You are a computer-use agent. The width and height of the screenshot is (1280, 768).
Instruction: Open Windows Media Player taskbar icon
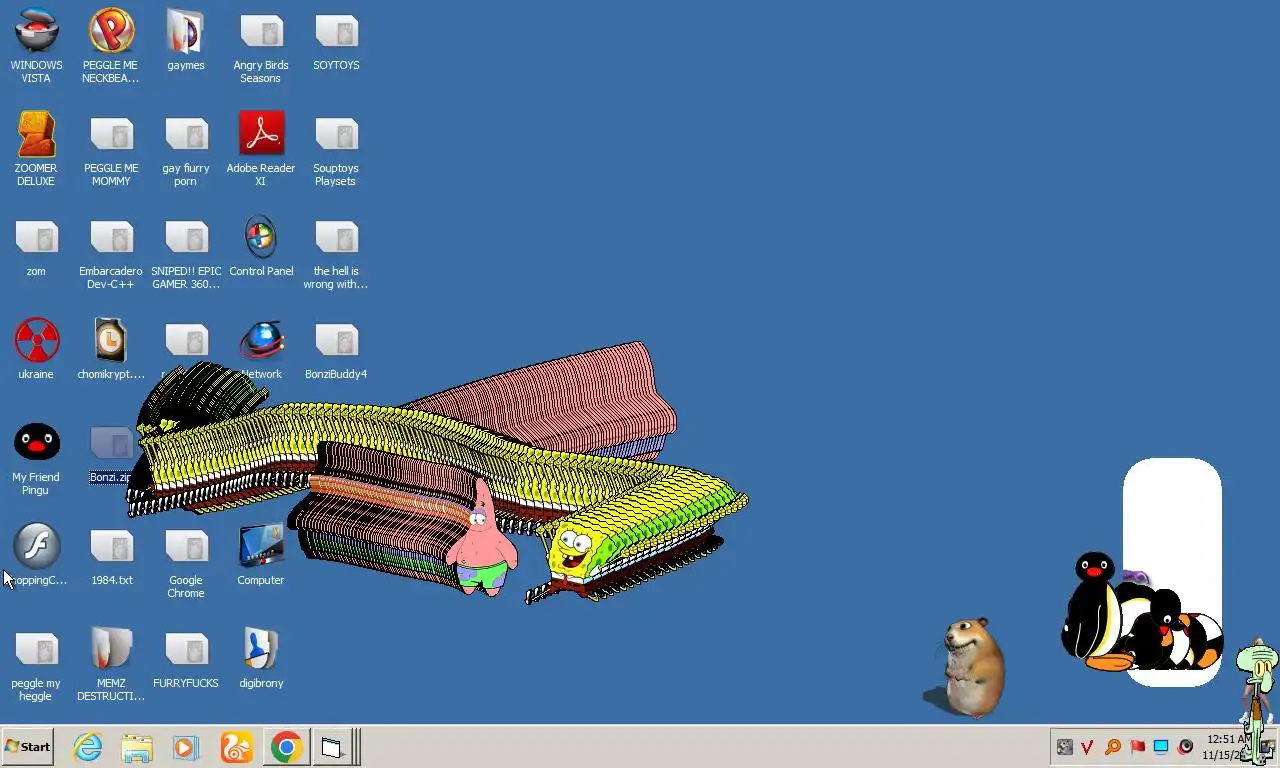point(186,747)
